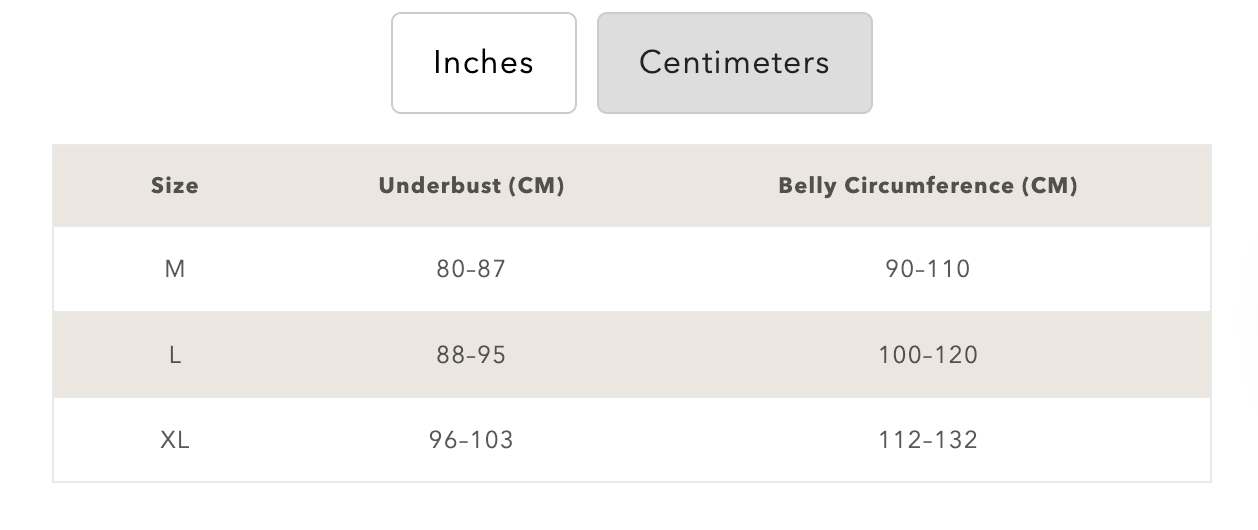Screen dimensions: 1258x530
Task: Select the L size cell
Action: pyautogui.click(x=175, y=355)
